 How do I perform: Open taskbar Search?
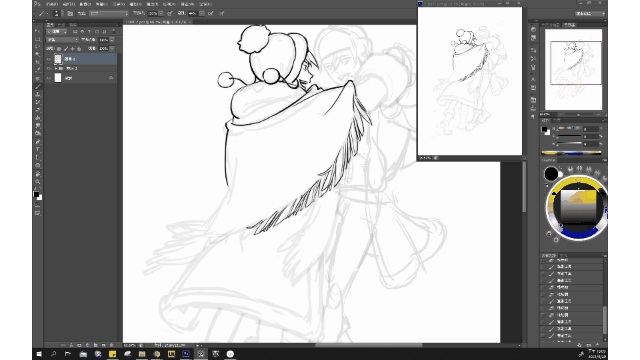pos(53,354)
